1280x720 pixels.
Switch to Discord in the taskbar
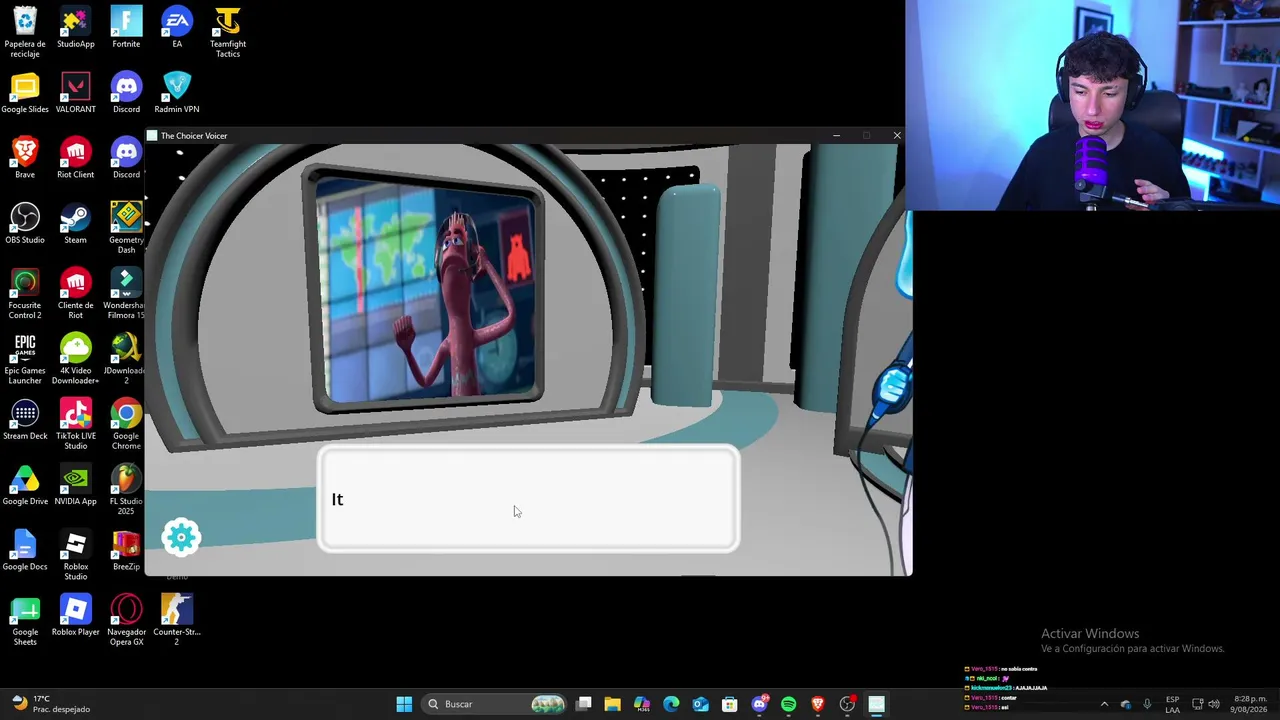[x=759, y=704]
